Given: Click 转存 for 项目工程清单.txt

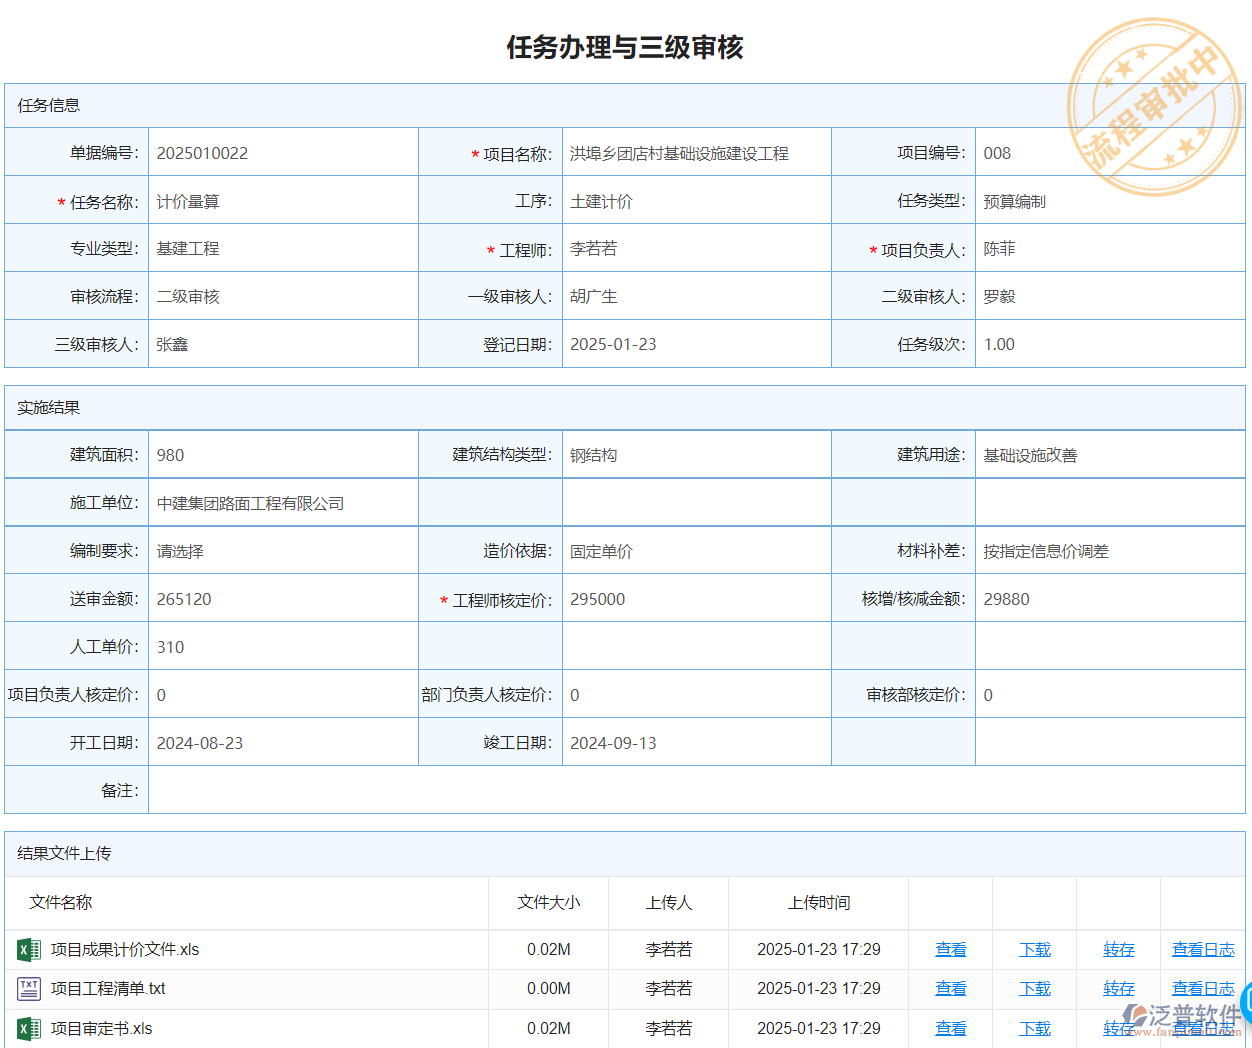Looking at the screenshot, I should click(x=1118, y=989).
